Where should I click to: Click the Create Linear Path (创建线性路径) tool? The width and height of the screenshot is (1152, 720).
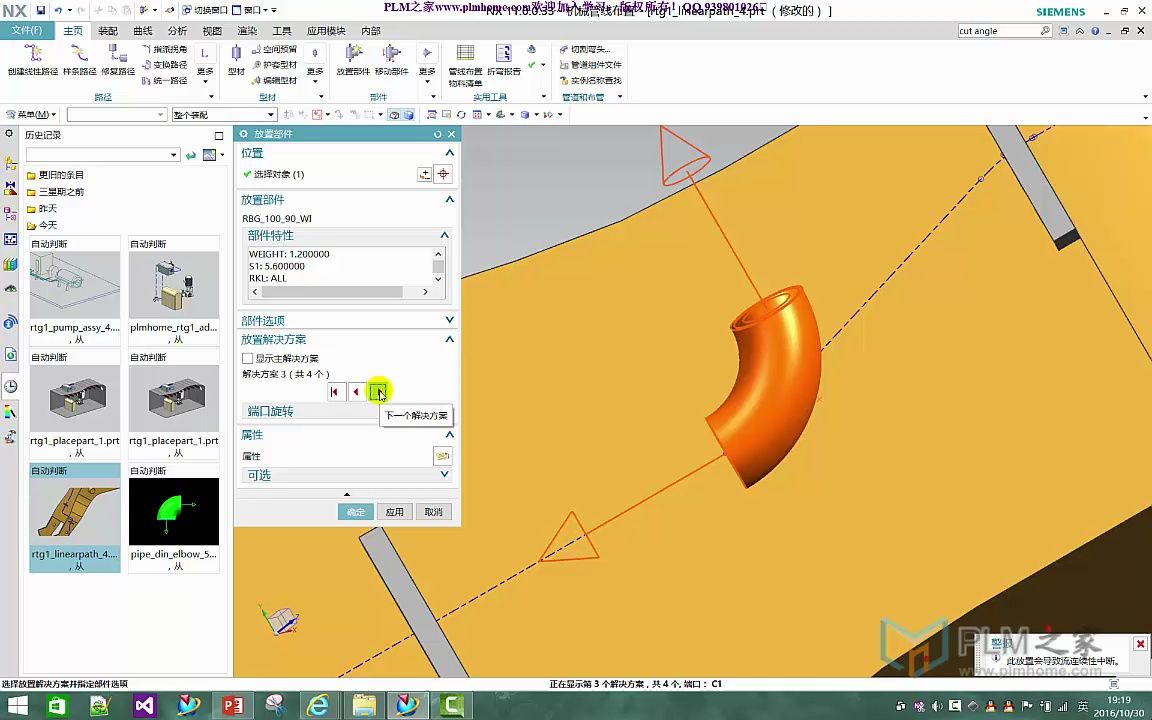coord(32,60)
